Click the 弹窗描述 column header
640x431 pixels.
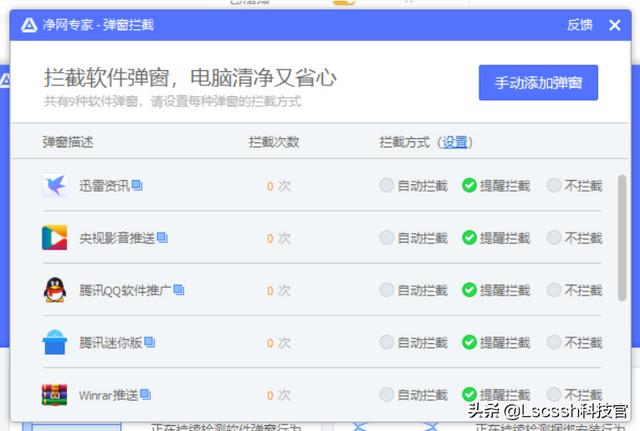[x=68, y=142]
